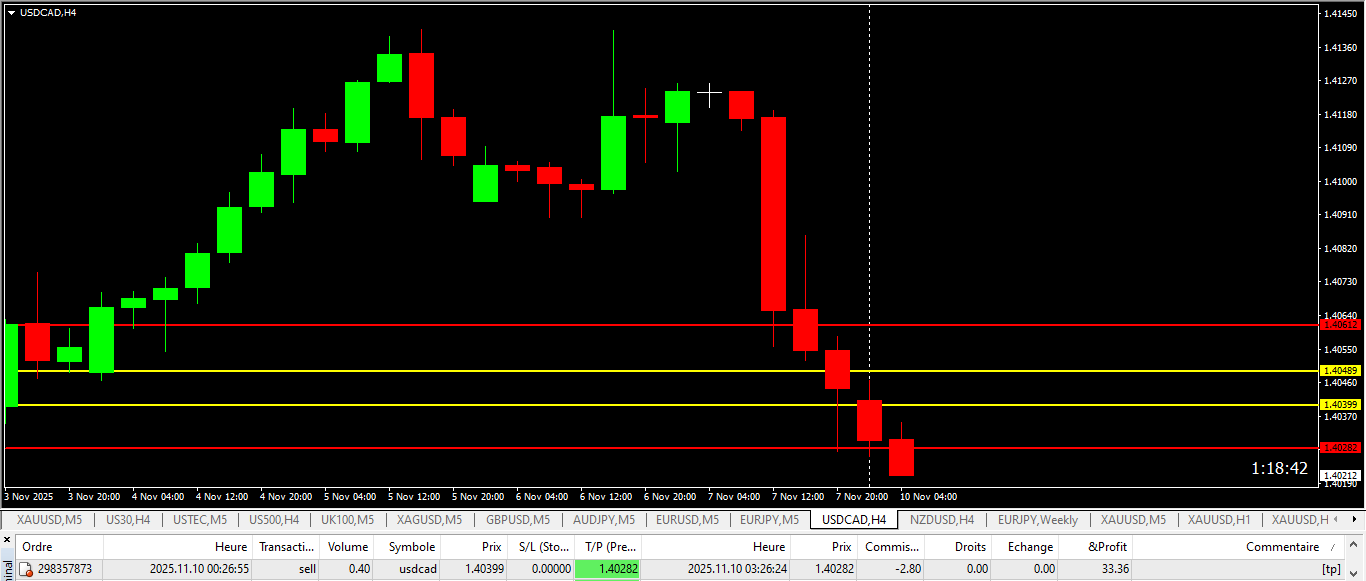Image resolution: width=1366 pixels, height=581 pixels.
Task: Click the red 1.40282 price-axis label
Action: pyautogui.click(x=1341, y=448)
